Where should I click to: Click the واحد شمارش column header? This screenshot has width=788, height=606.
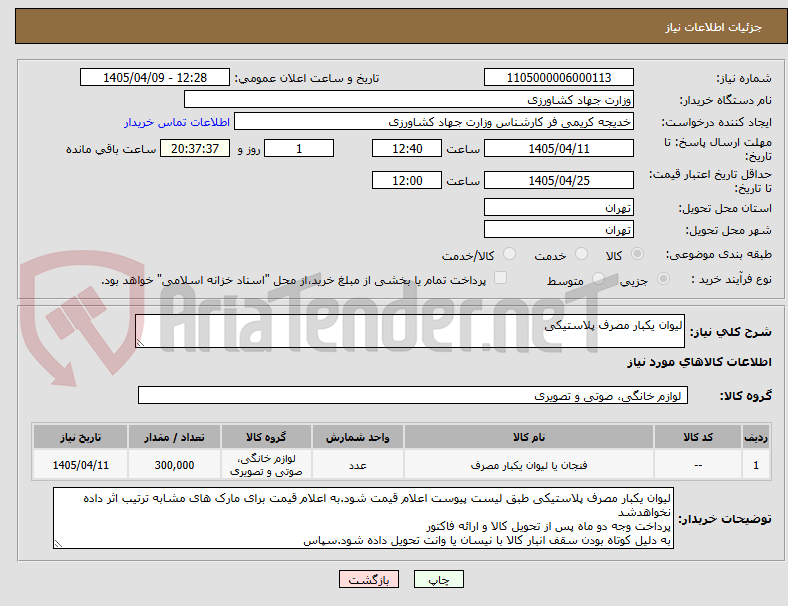click(357, 437)
